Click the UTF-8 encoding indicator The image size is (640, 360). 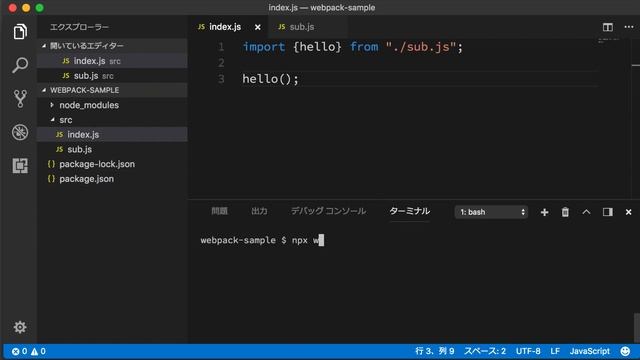pos(528,351)
